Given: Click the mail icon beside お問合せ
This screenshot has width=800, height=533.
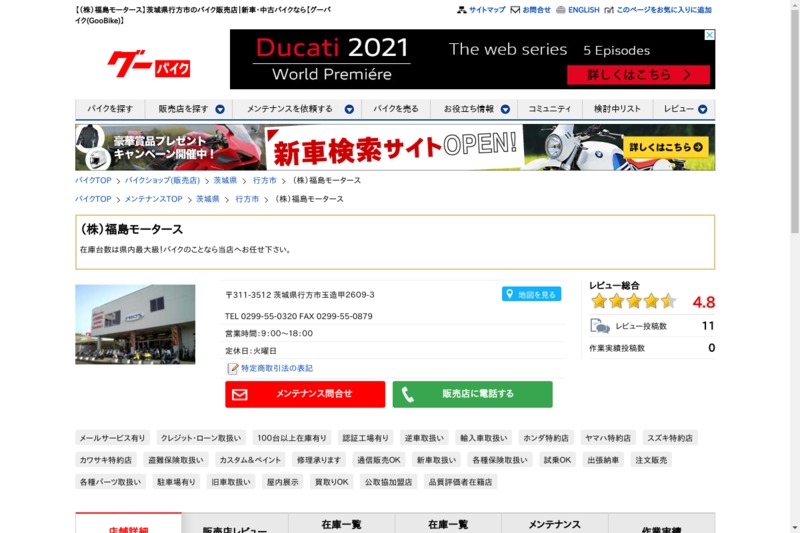Looking at the screenshot, I should click(x=515, y=10).
